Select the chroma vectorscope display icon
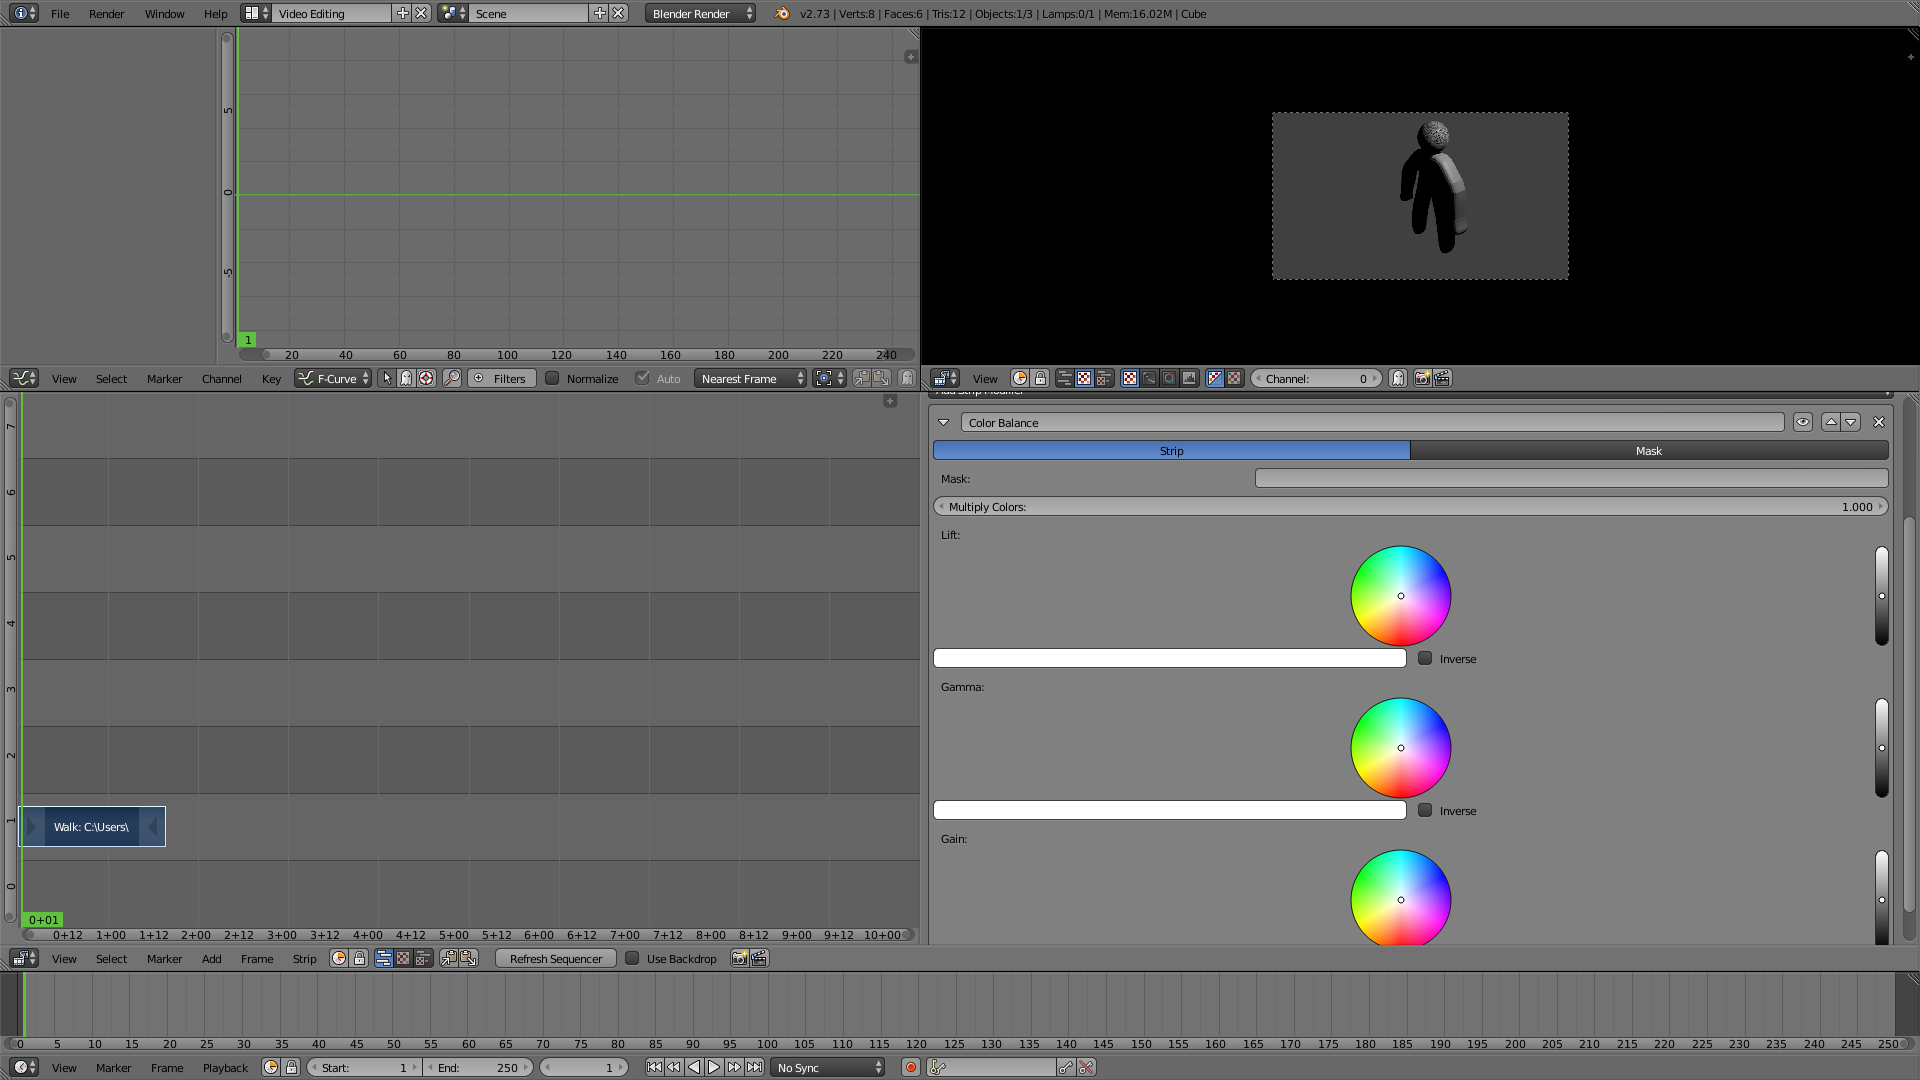The width and height of the screenshot is (1920, 1080). pos(1169,378)
